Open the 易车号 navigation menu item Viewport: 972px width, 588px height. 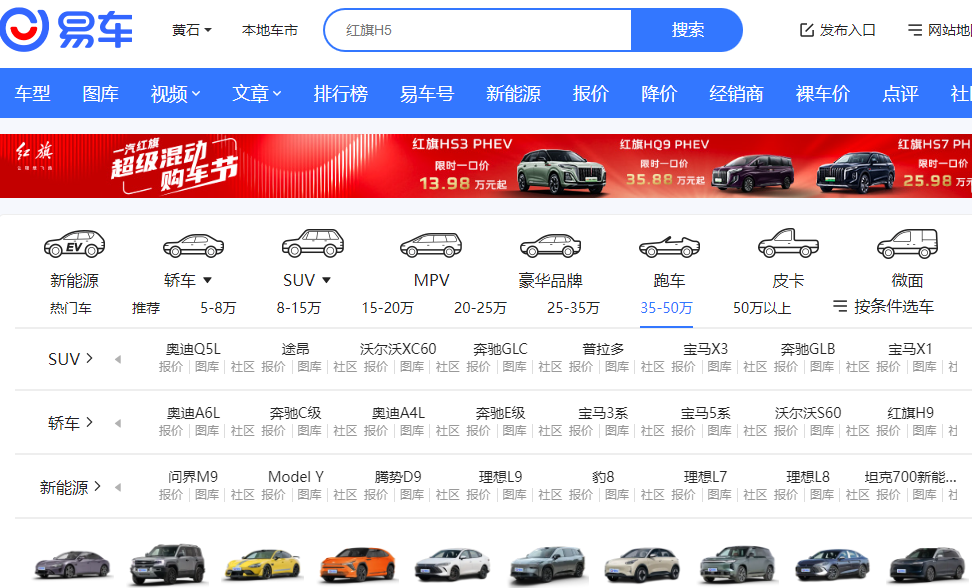click(x=426, y=94)
